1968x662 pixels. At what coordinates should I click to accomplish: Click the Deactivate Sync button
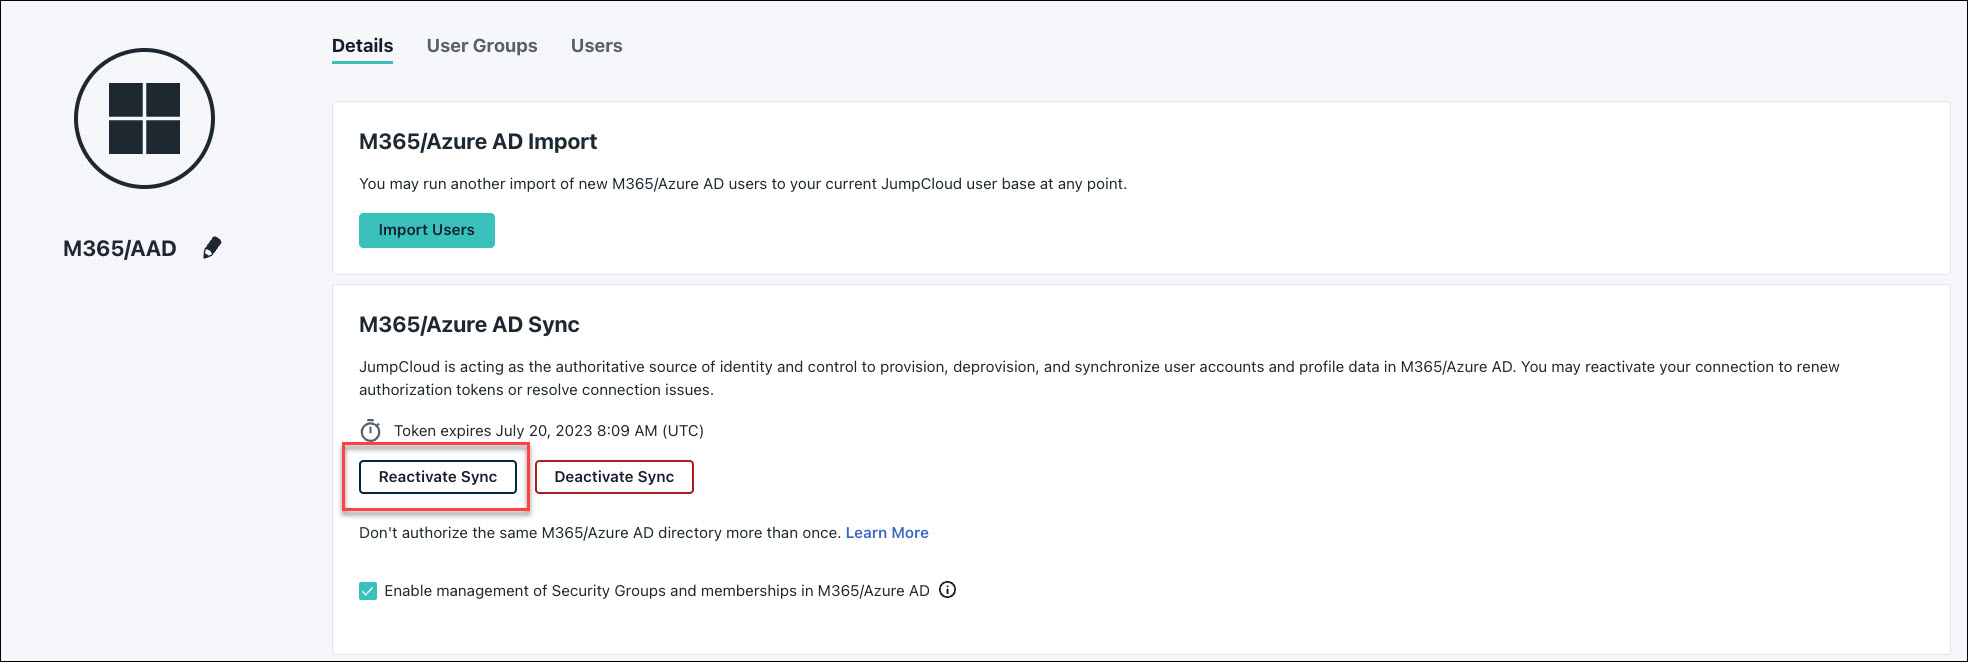(x=614, y=477)
